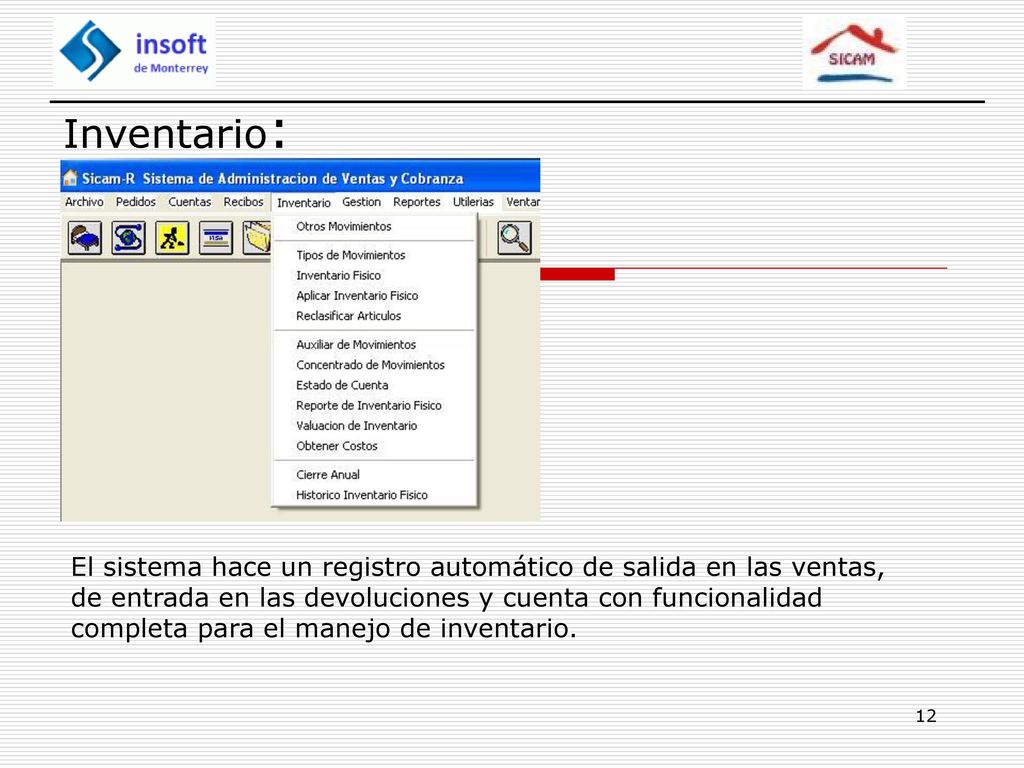Open the Utilerias menu
1024x768 pixels.
[473, 202]
